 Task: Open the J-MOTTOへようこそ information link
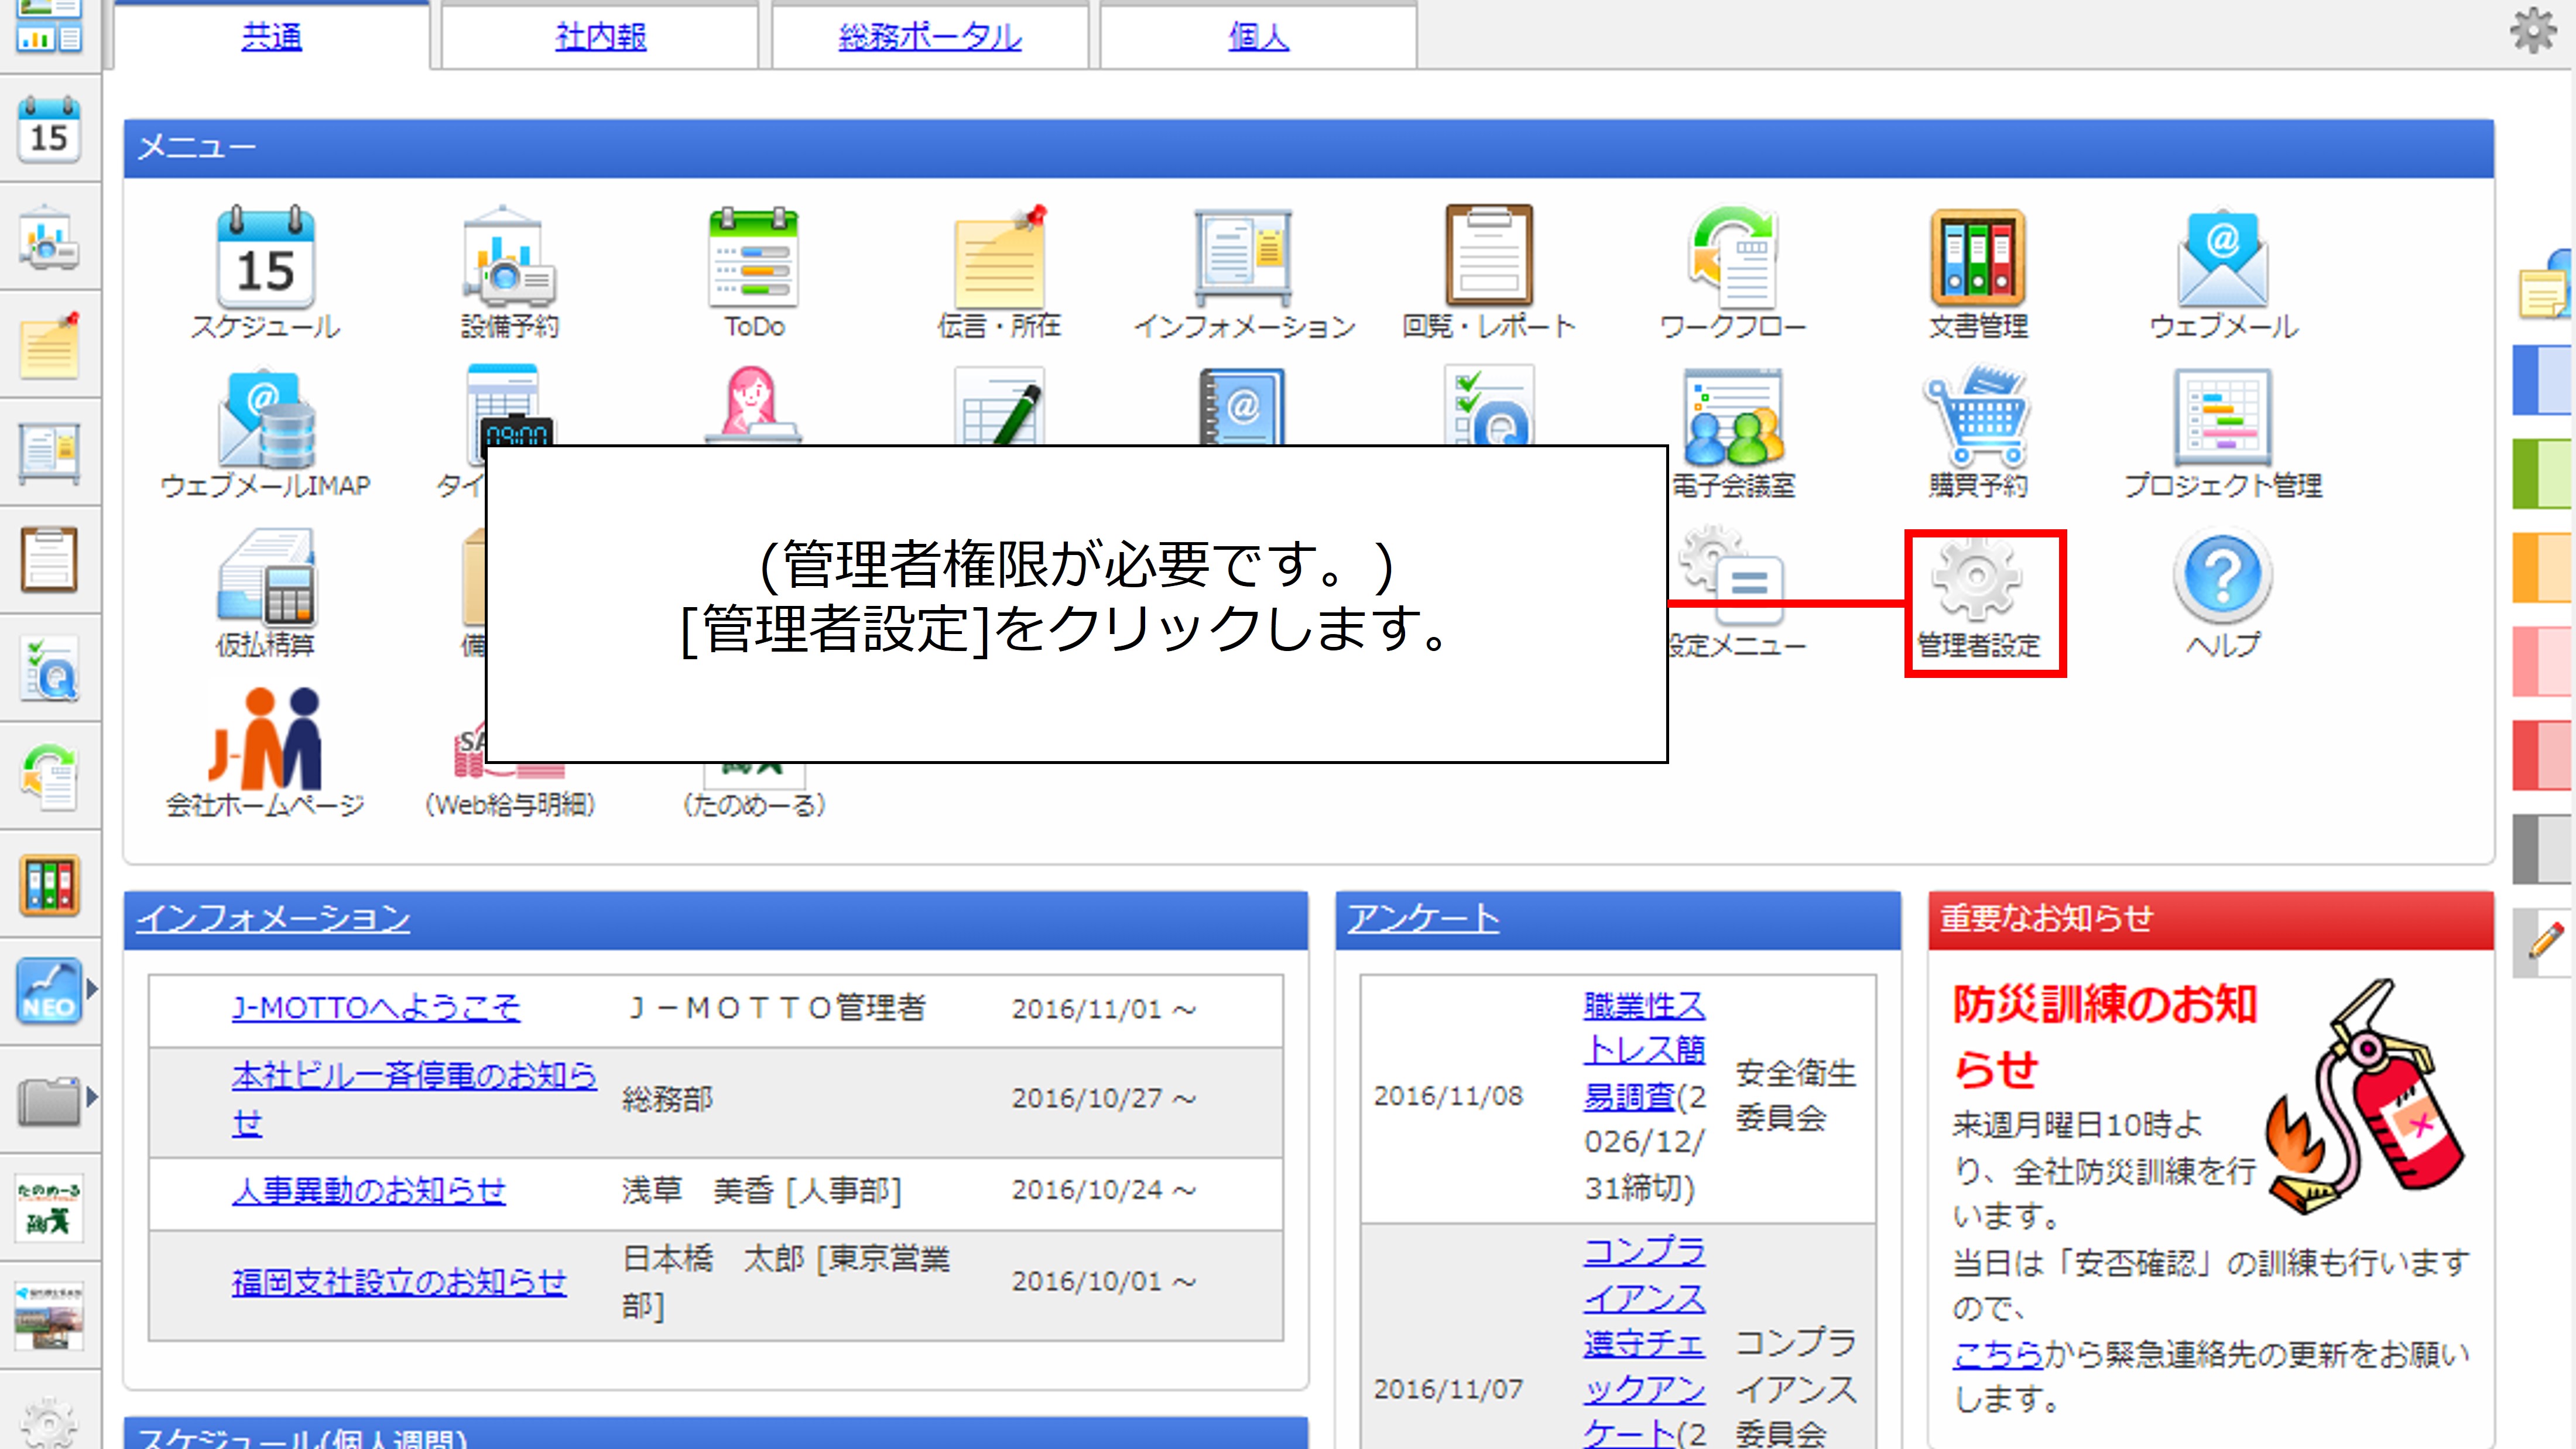376,1007
